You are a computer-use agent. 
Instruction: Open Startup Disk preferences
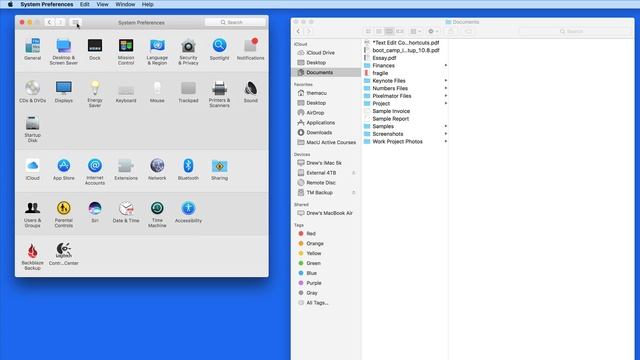click(33, 129)
